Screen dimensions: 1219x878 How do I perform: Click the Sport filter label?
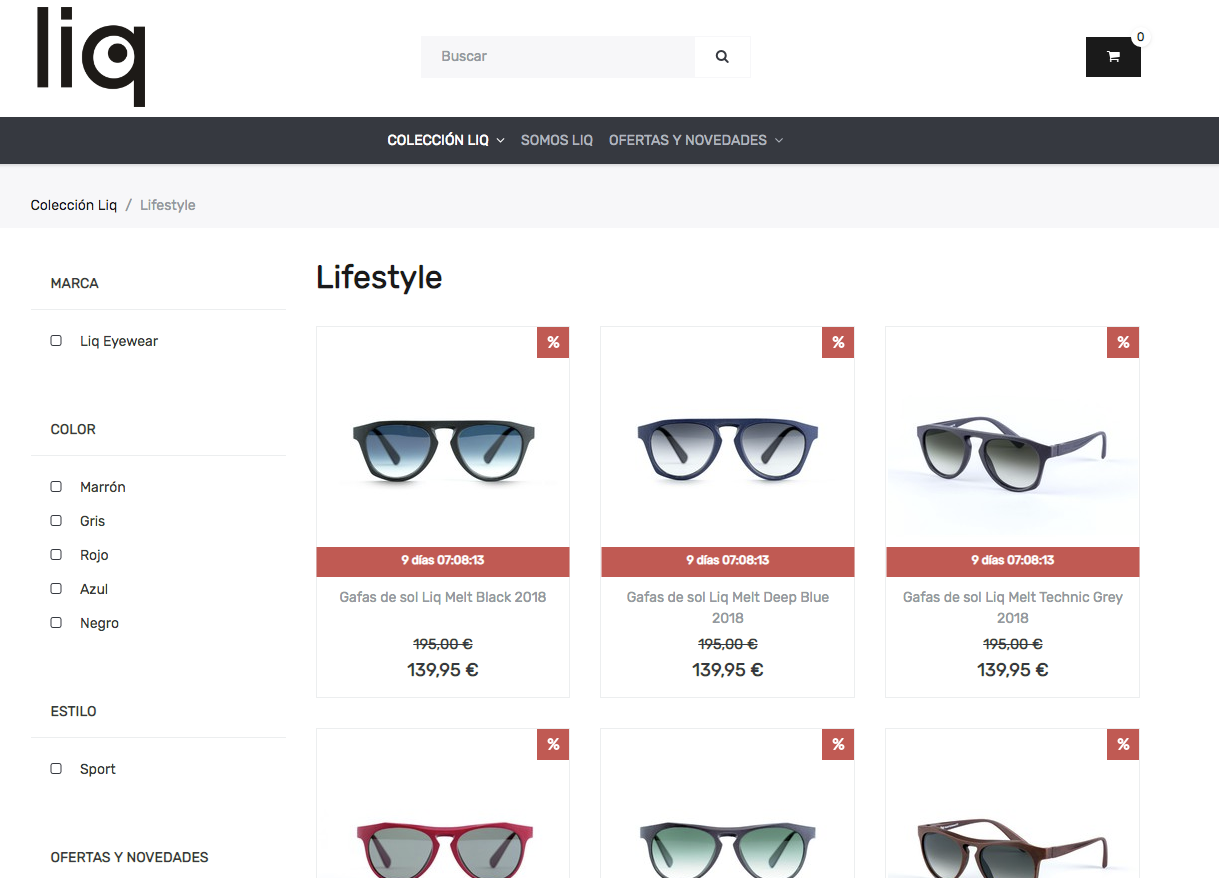[98, 769]
